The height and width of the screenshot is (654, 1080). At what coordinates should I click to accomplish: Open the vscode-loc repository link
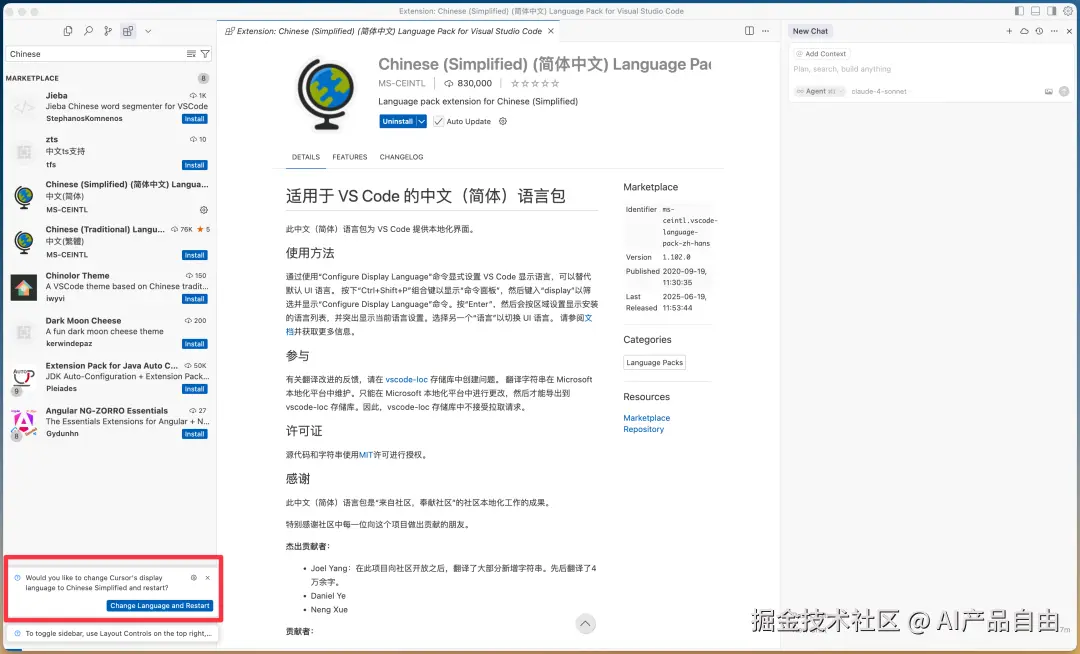coord(406,379)
